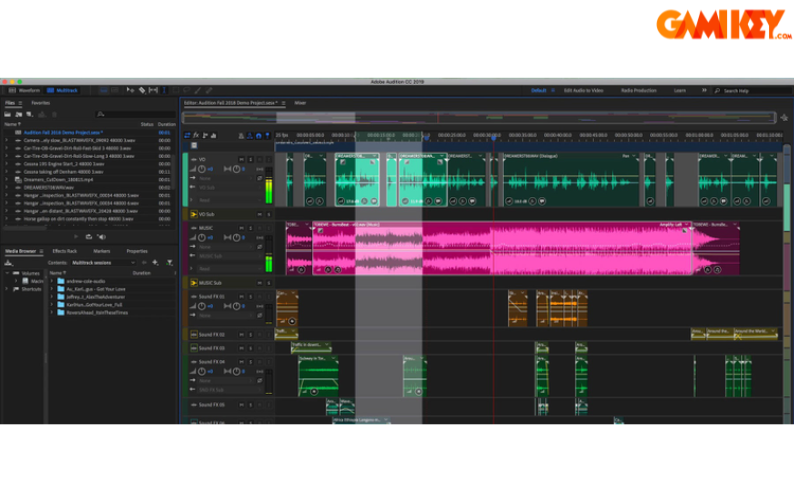
Task: Click the workspace overflow chevrons
Action: (704, 90)
